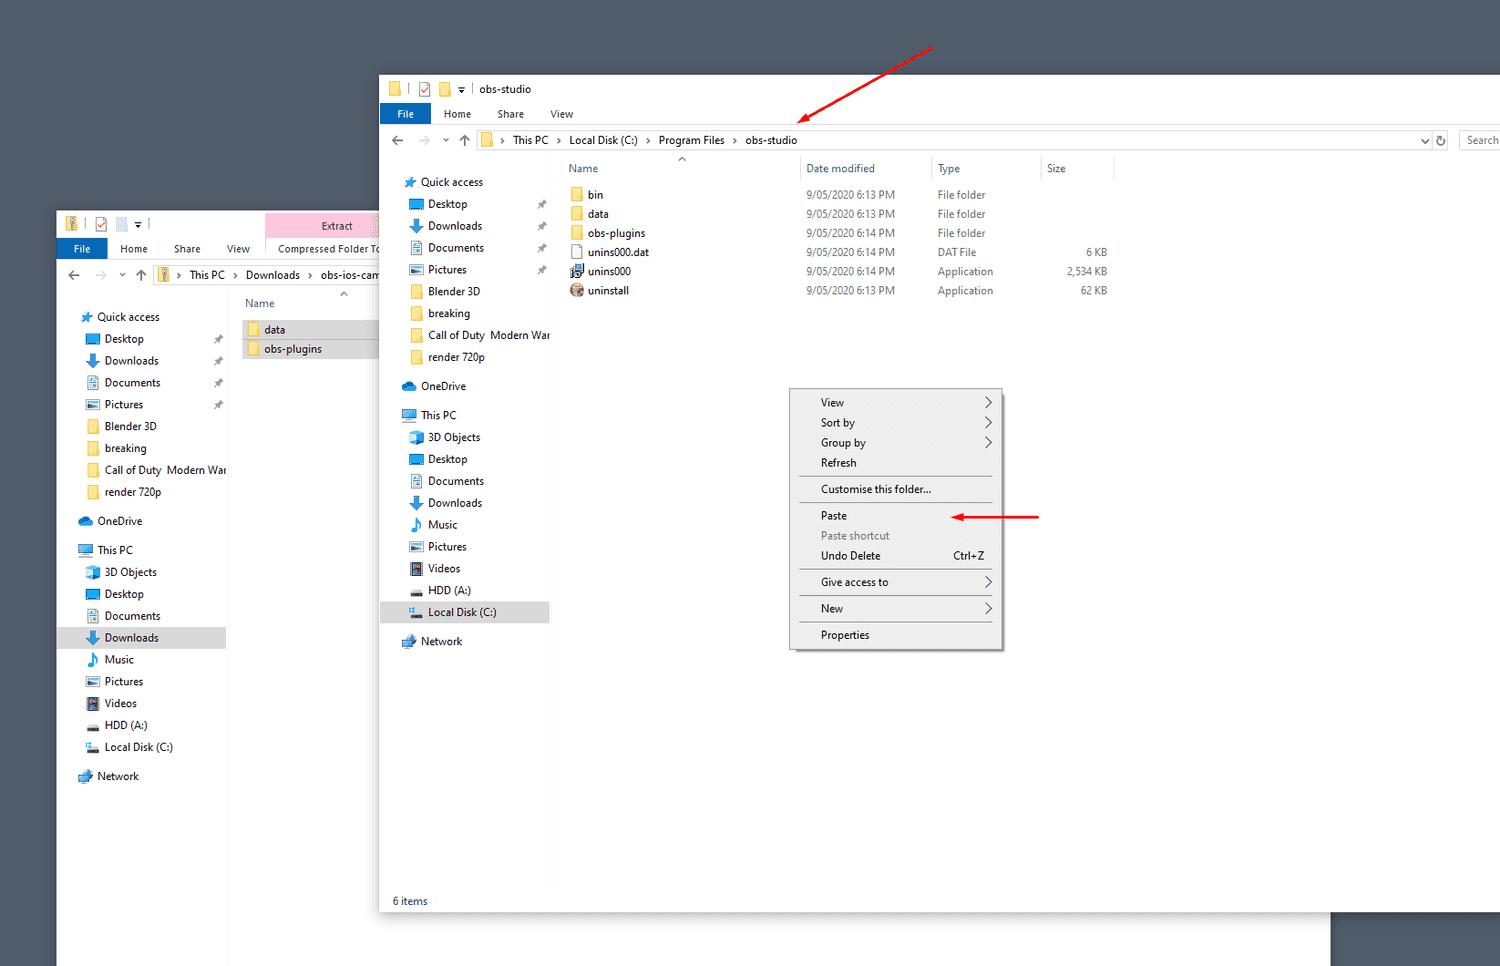Choose Paste from the context menu
The width and height of the screenshot is (1500, 966).
pyautogui.click(x=833, y=515)
